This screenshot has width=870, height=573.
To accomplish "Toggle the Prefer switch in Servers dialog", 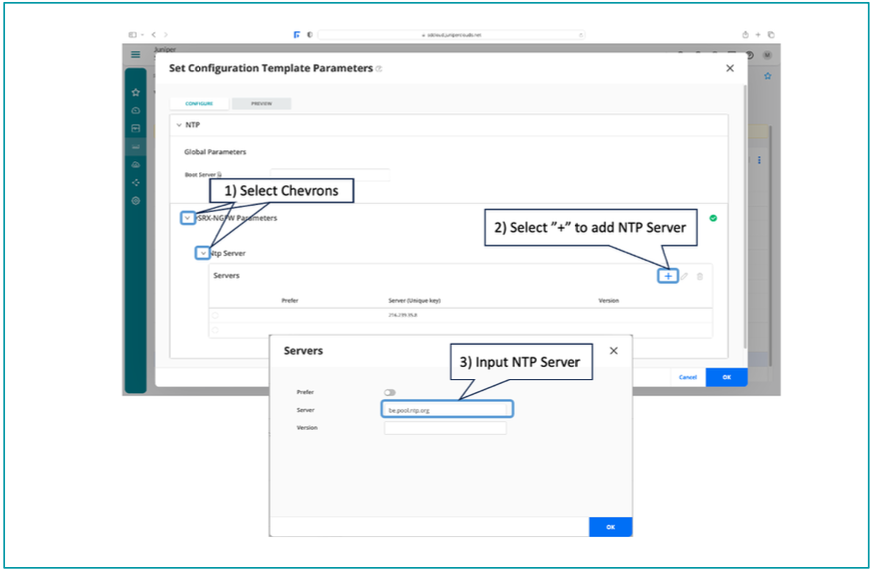I will 389,392.
